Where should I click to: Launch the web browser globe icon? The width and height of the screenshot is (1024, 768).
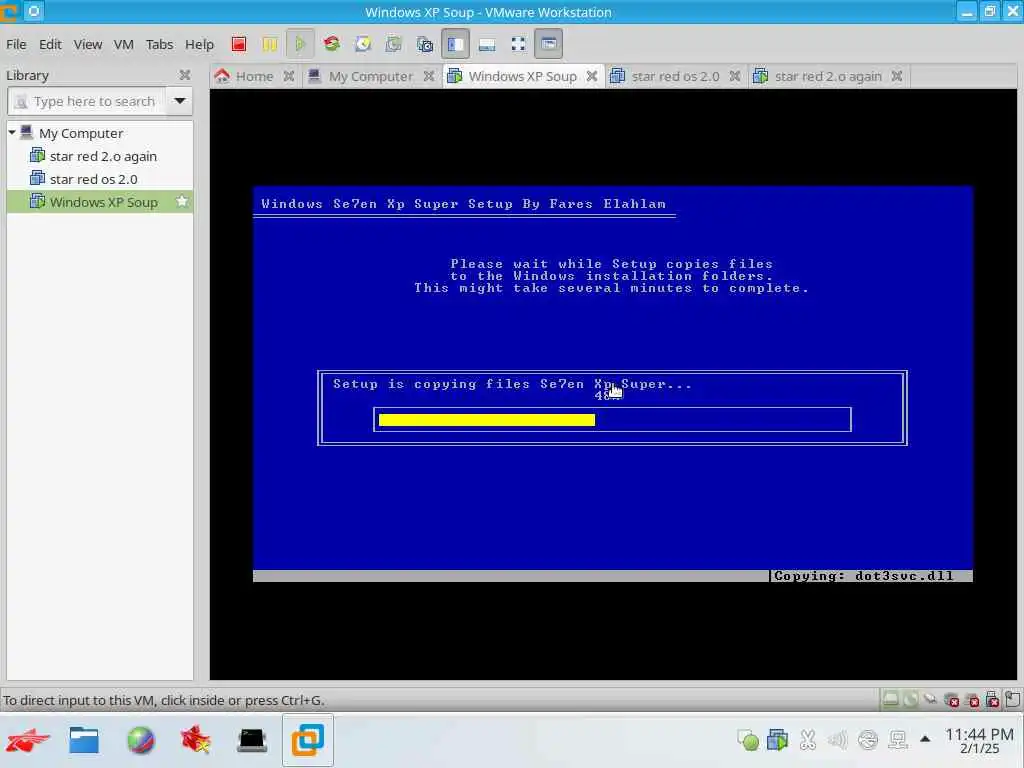point(140,741)
